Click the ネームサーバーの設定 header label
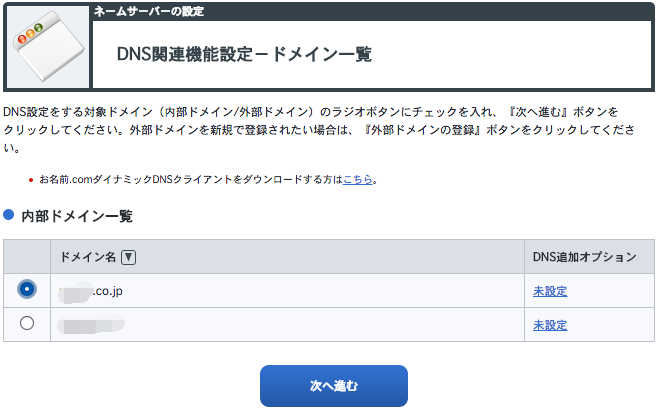Image resolution: width=663 pixels, height=413 pixels. (x=149, y=11)
